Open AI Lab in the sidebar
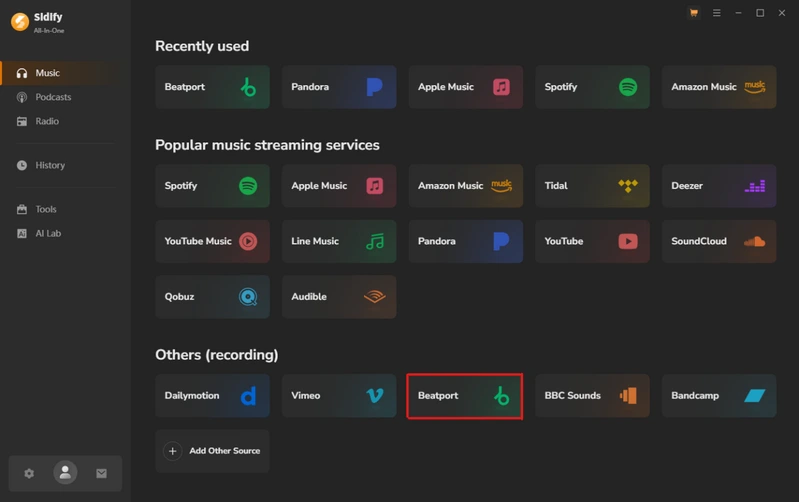Viewport: 799px width, 502px height. point(65,233)
